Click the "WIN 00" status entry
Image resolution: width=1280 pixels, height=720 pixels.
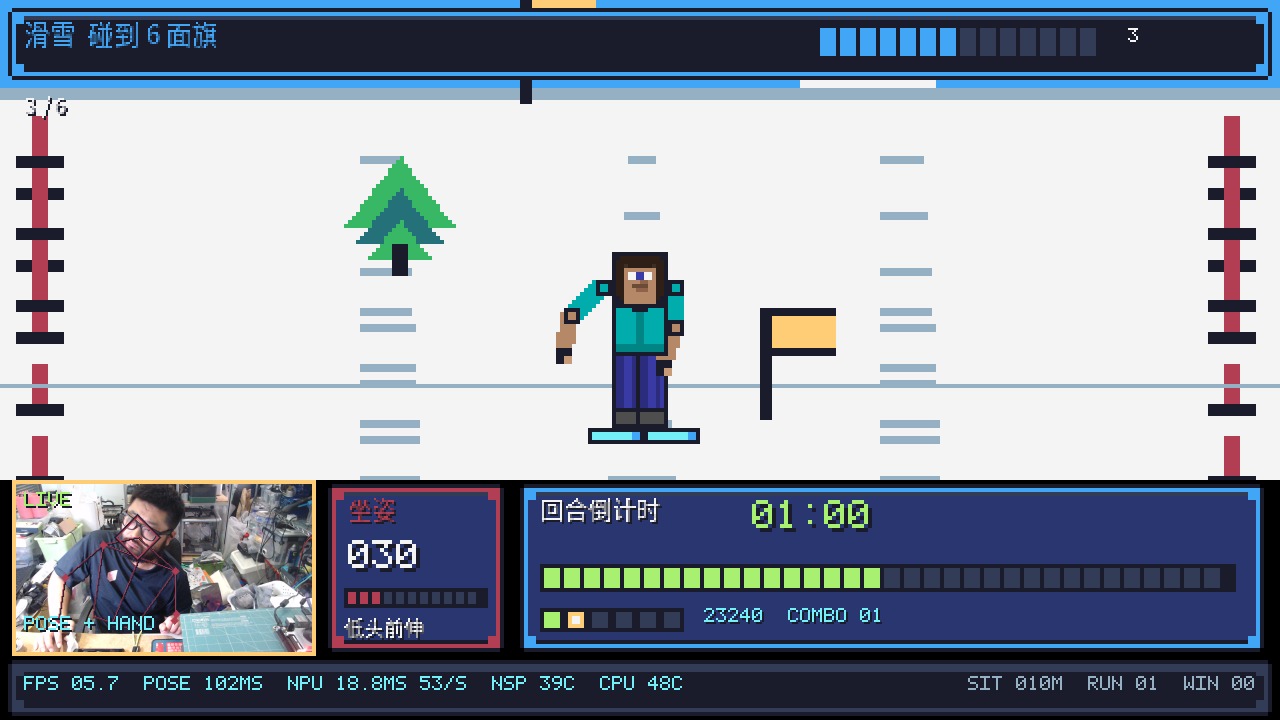tap(1218, 683)
